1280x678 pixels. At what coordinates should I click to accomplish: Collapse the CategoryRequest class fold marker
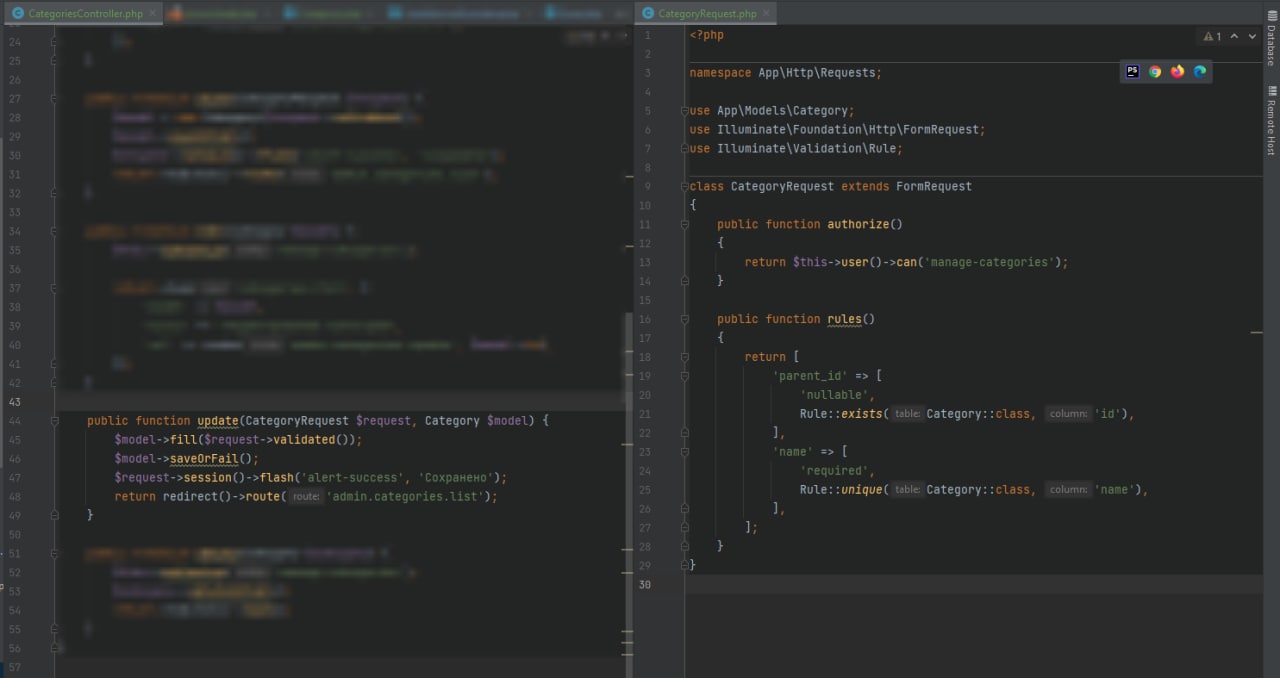686,186
